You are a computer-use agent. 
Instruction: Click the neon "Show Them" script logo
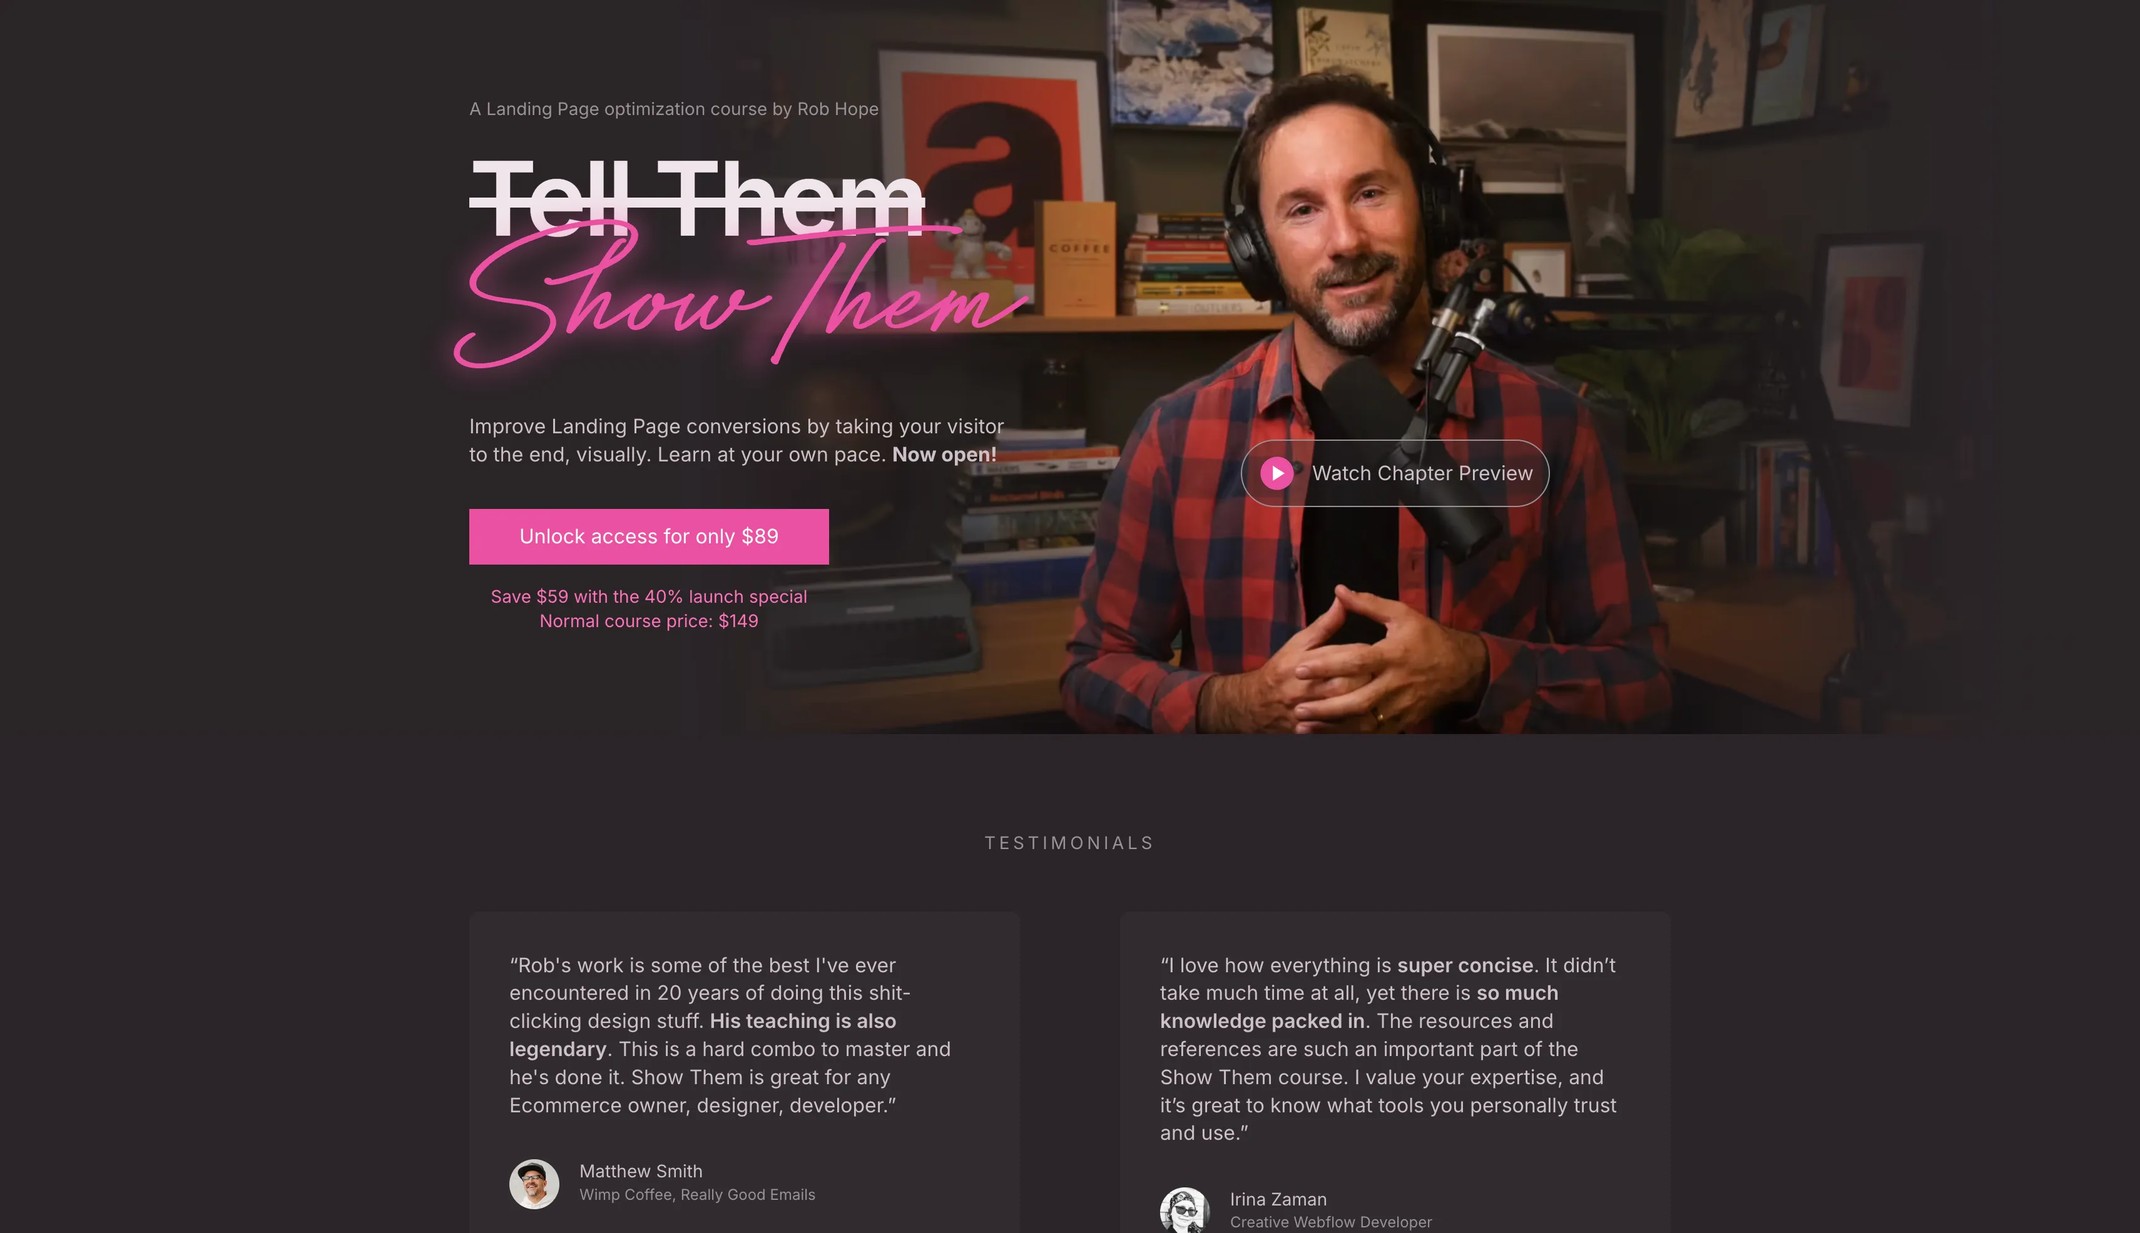tap(740, 295)
